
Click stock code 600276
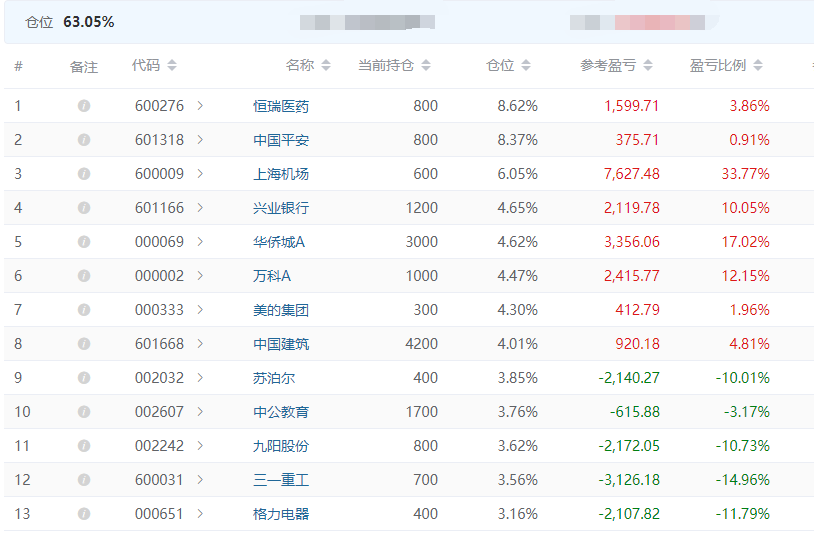click(x=159, y=106)
